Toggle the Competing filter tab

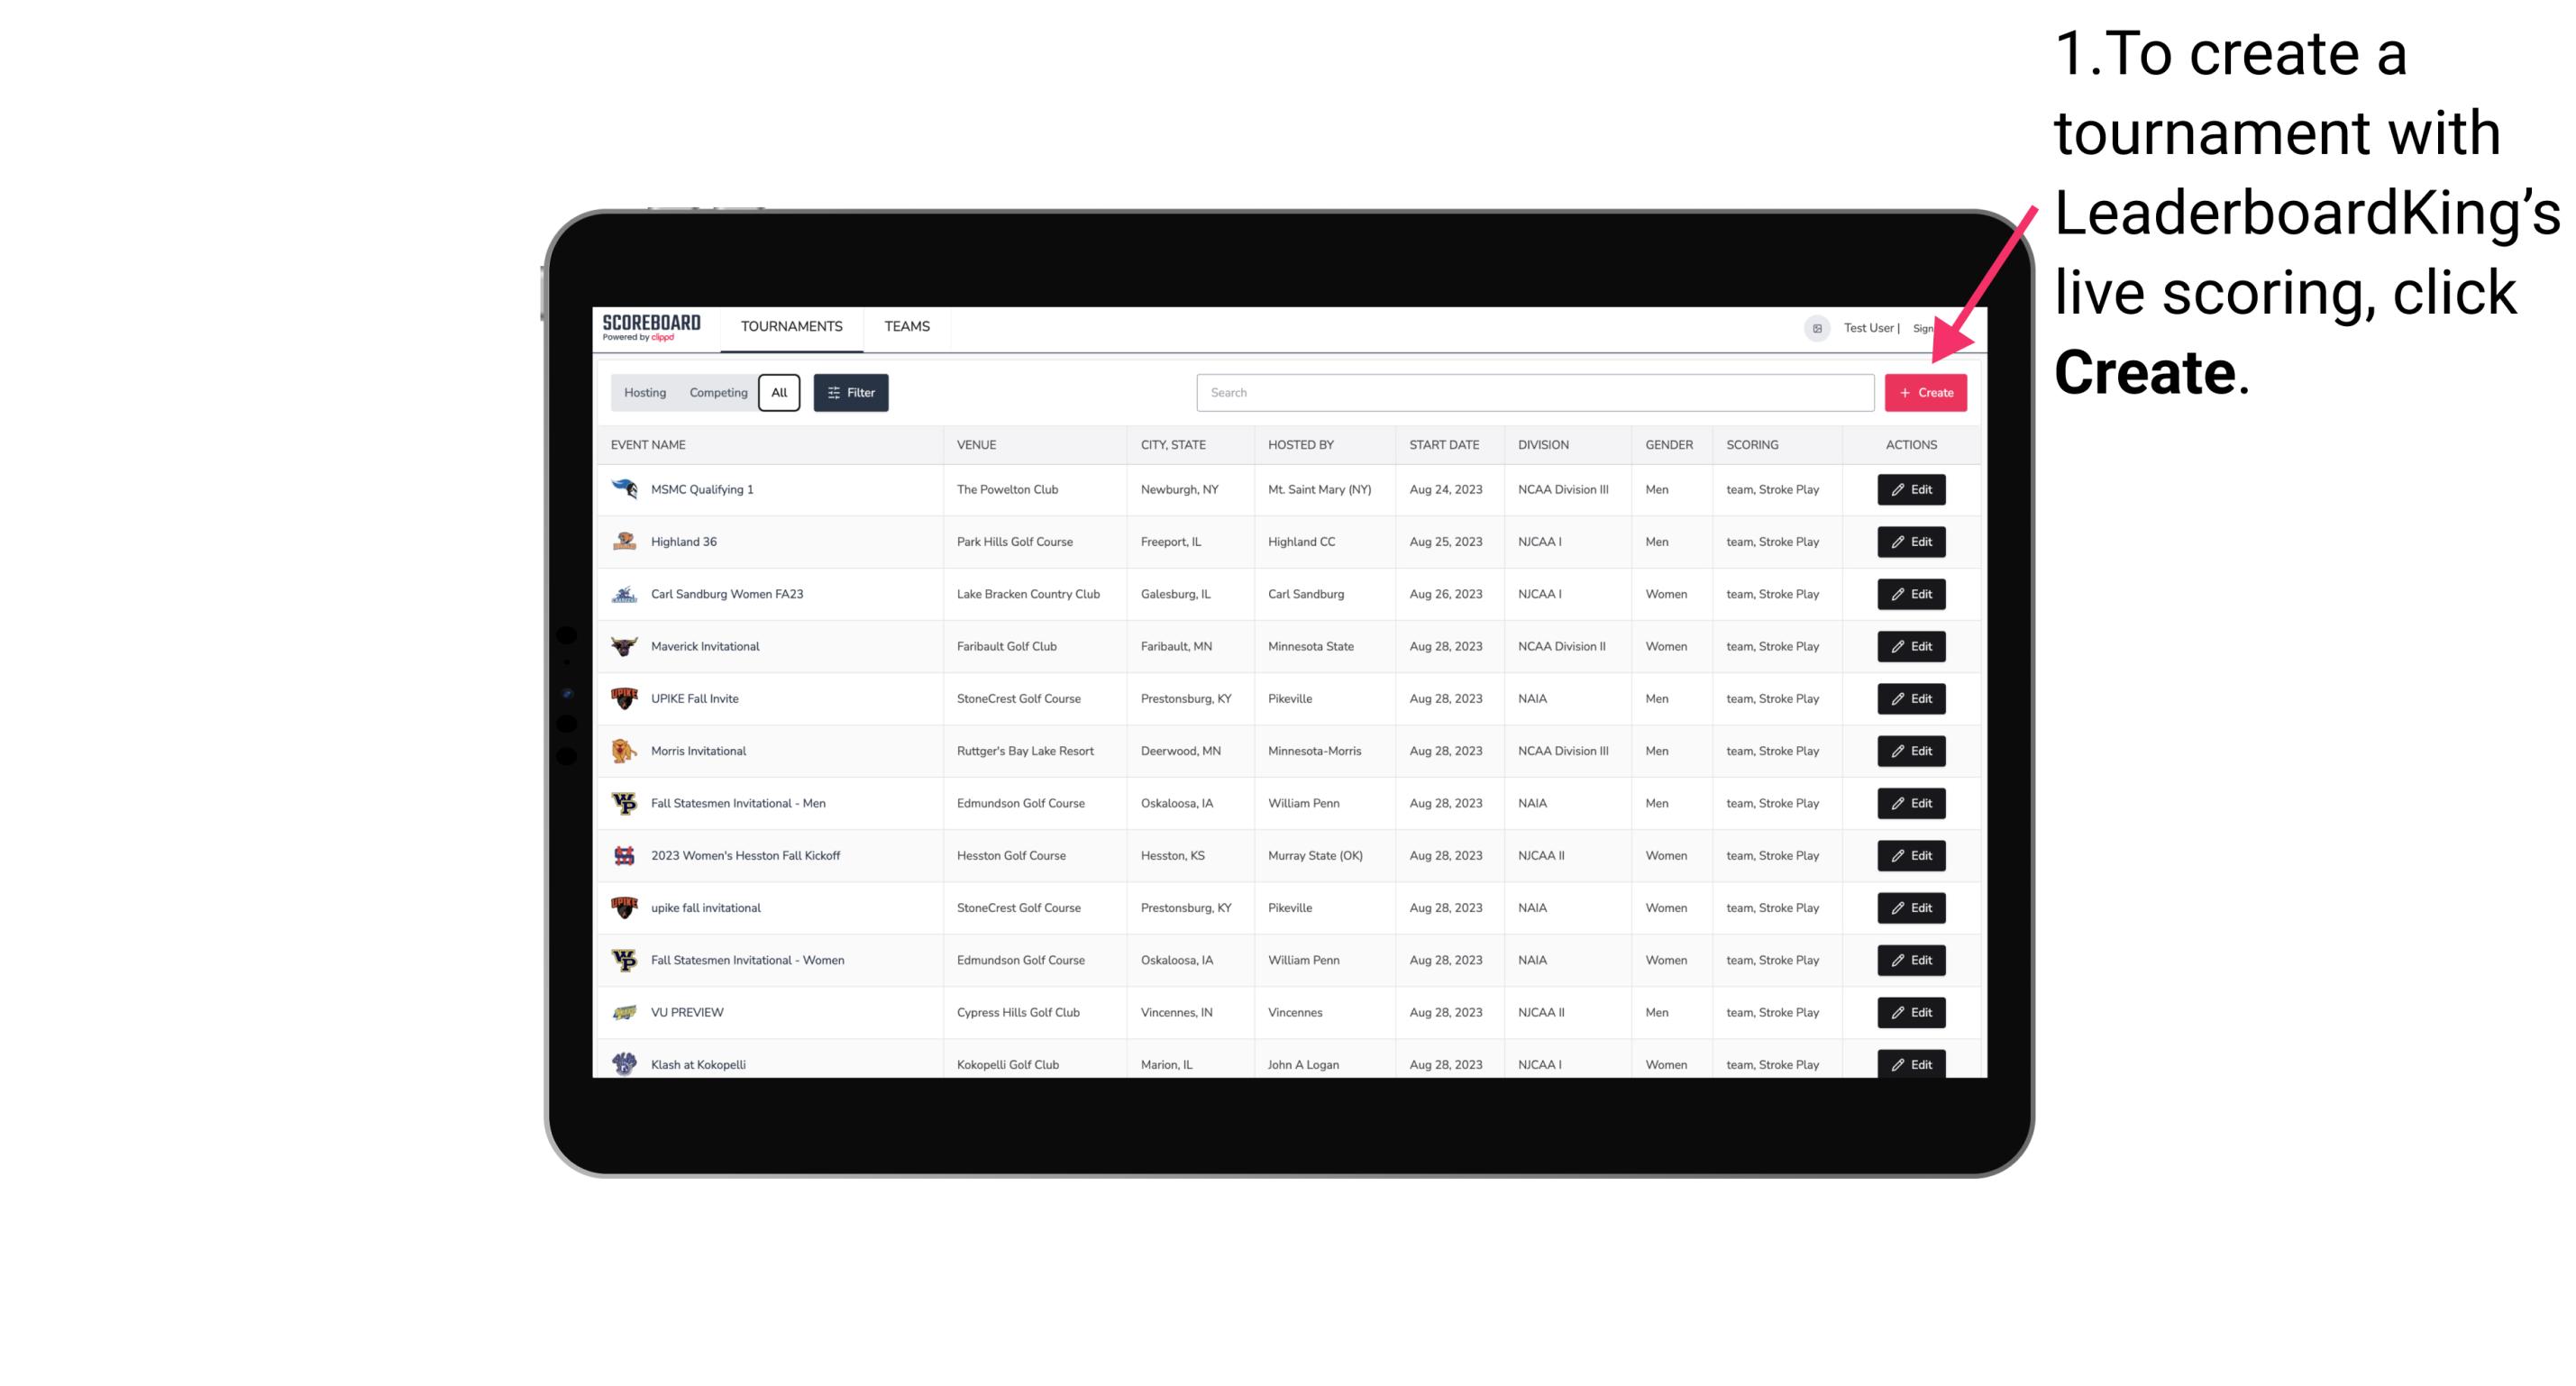pos(717,393)
